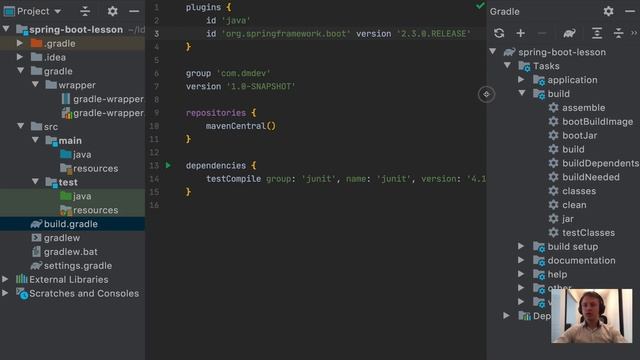Expand the .idea folder
Image resolution: width=640 pixels, height=360 pixels.
20,57
